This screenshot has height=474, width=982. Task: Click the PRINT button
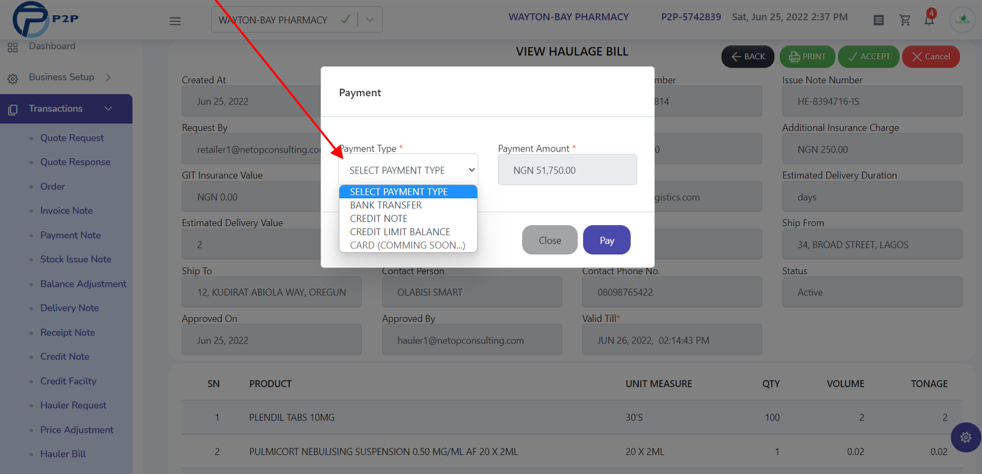tap(807, 56)
